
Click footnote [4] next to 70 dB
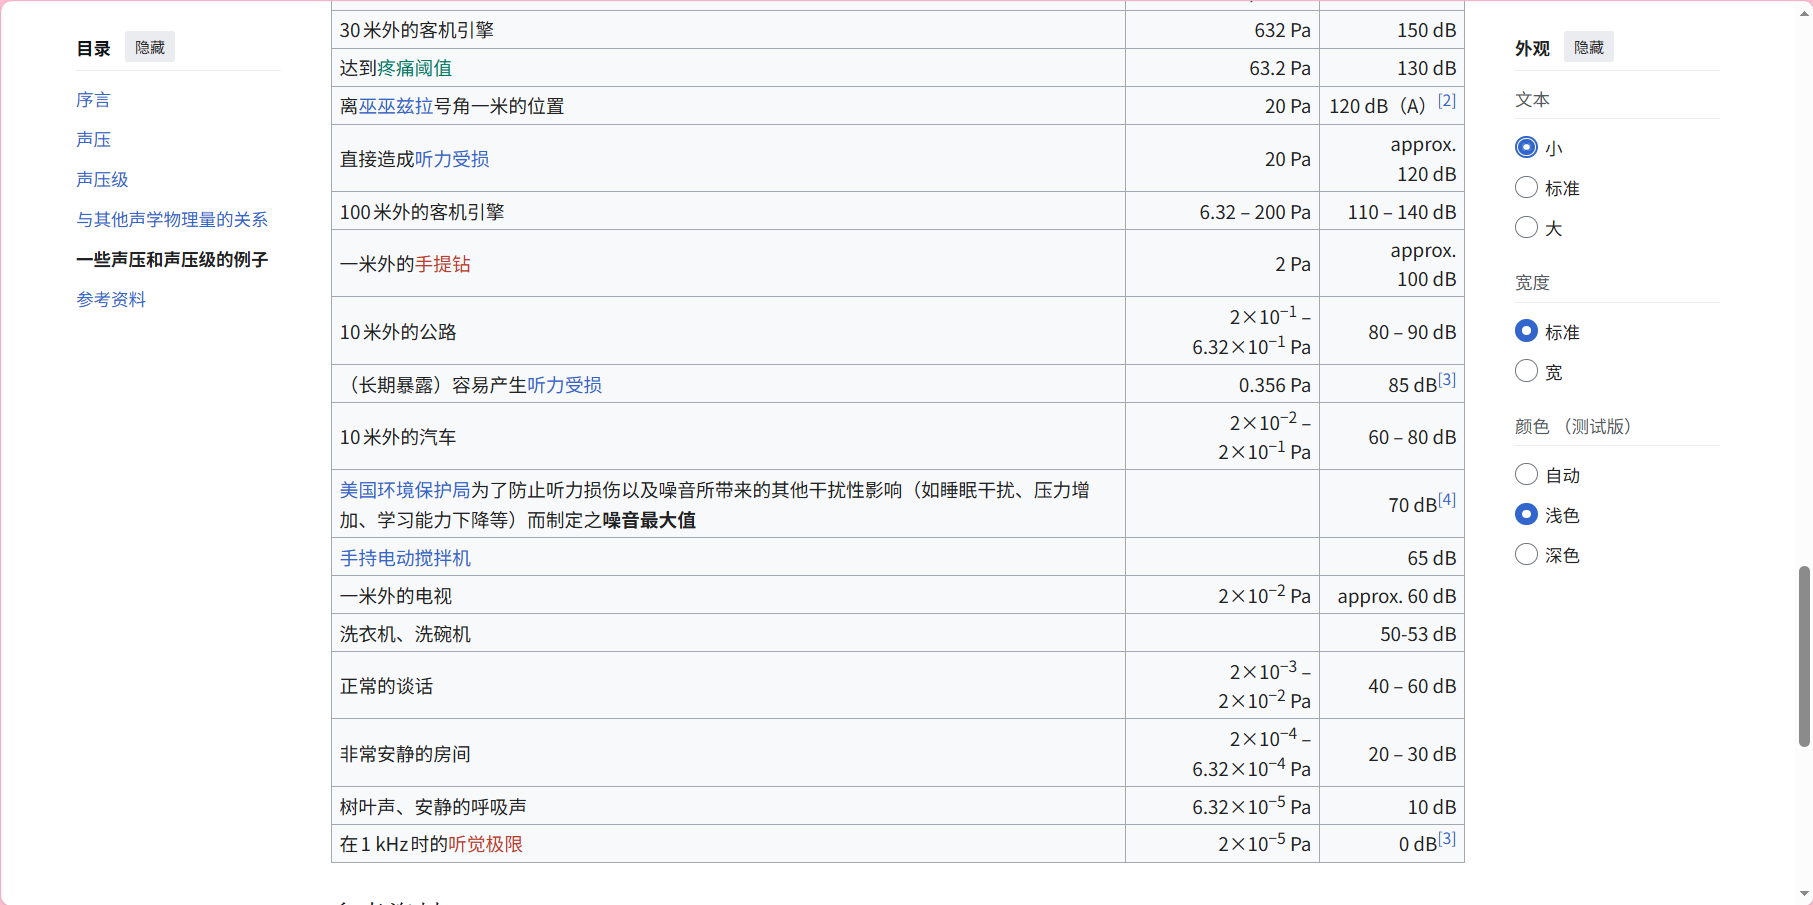[1447, 500]
